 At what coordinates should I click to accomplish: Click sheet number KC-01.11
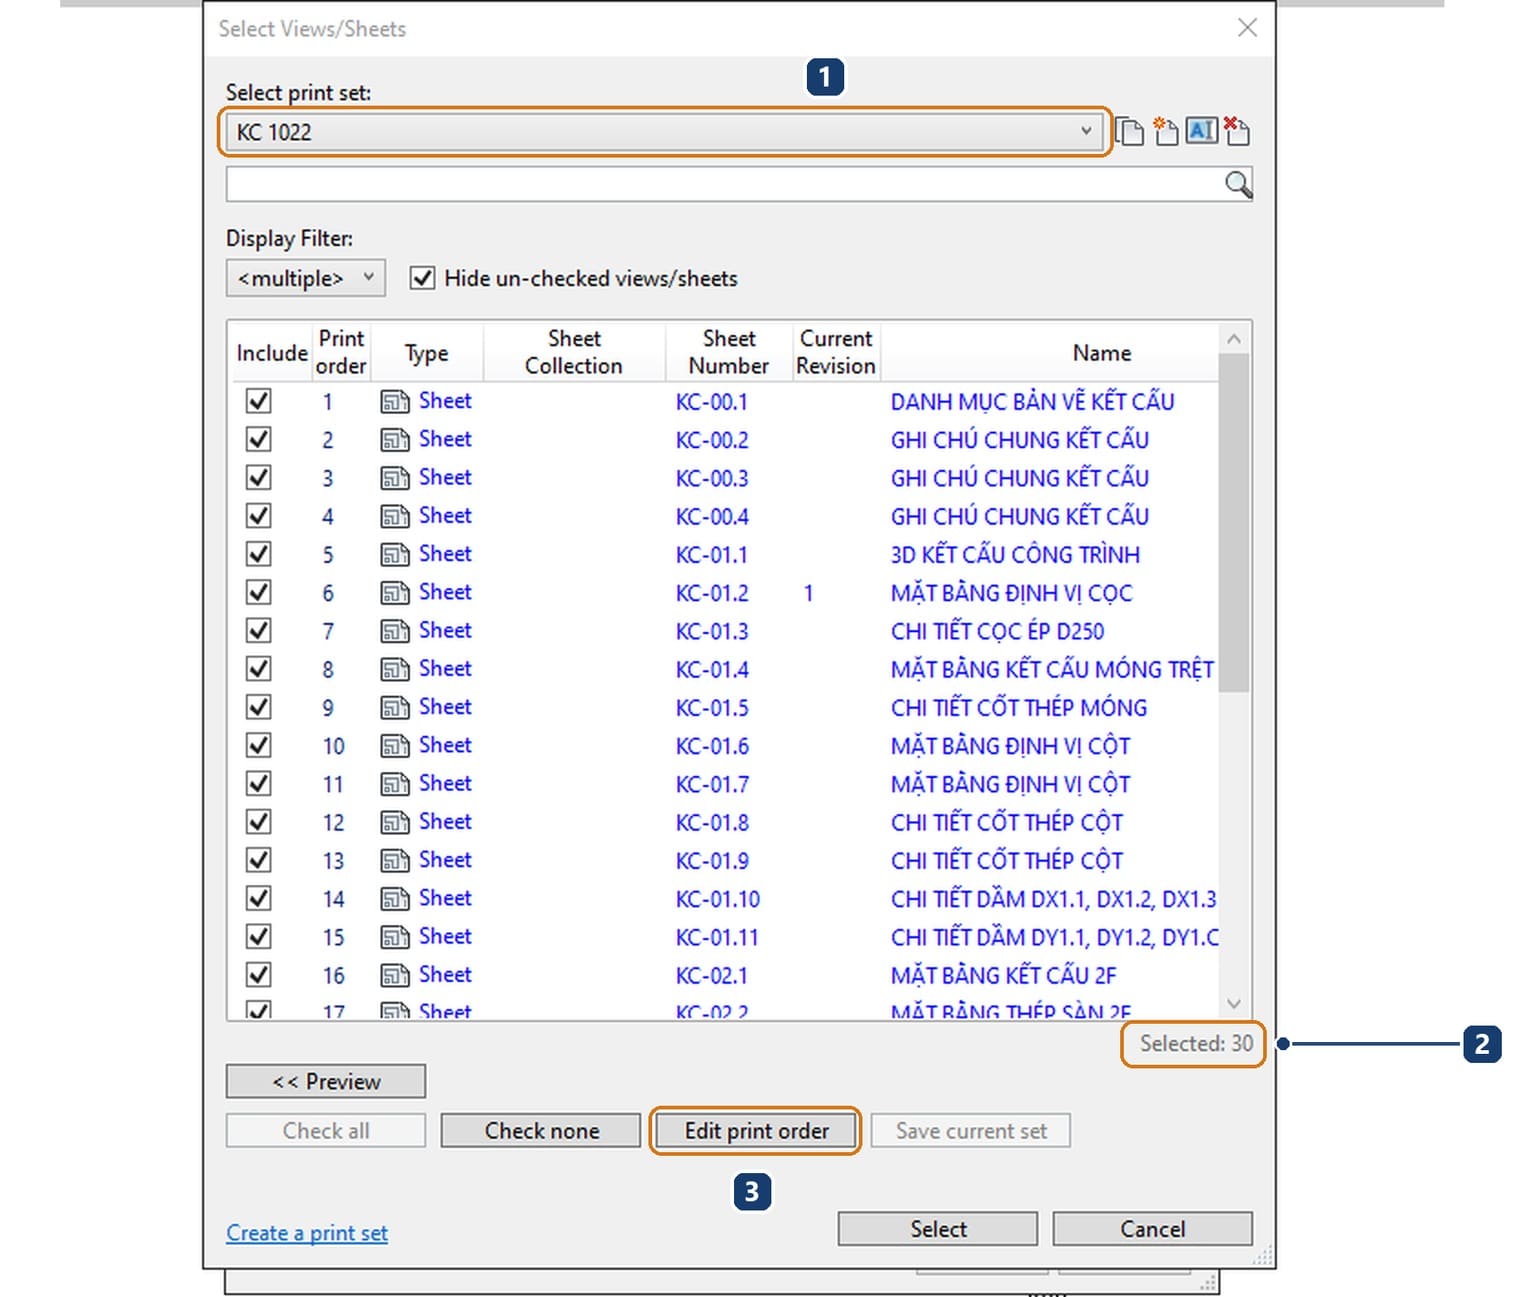click(717, 937)
